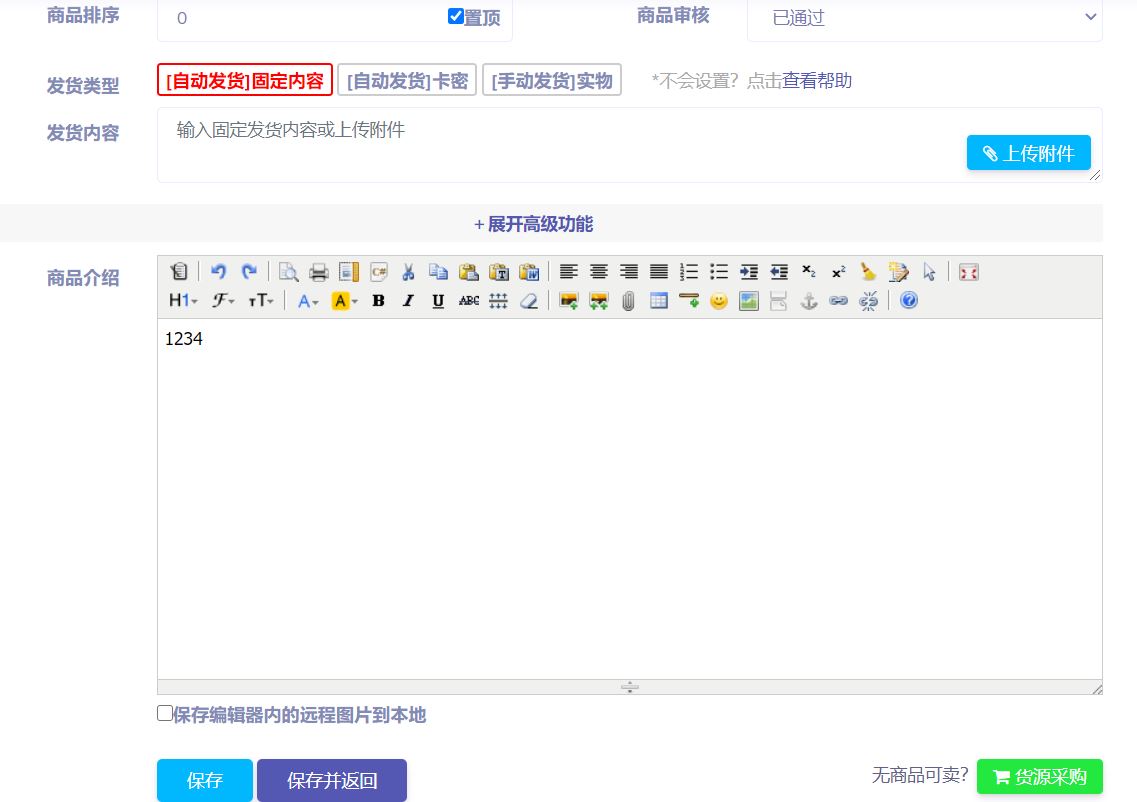
Task: Decrease indent in editor
Action: tap(779, 272)
